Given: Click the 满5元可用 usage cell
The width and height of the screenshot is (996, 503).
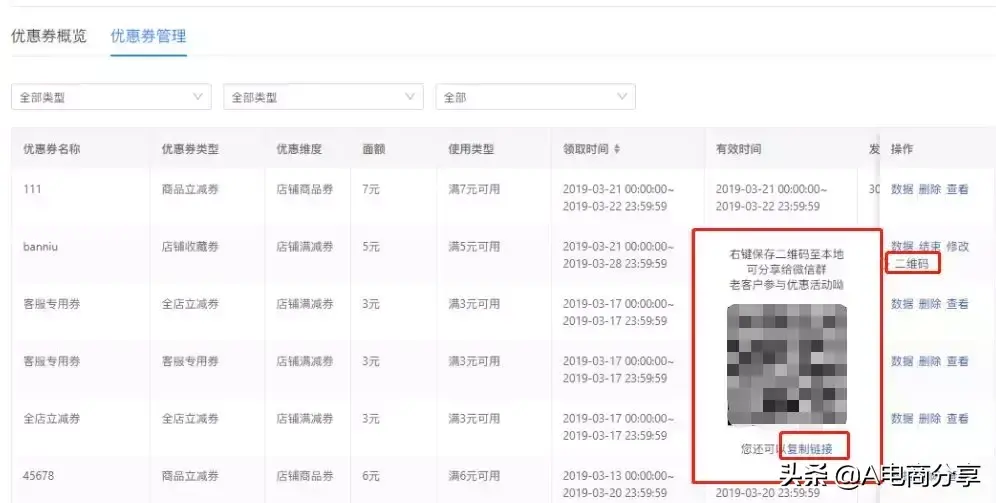Looking at the screenshot, I should click(x=474, y=246).
